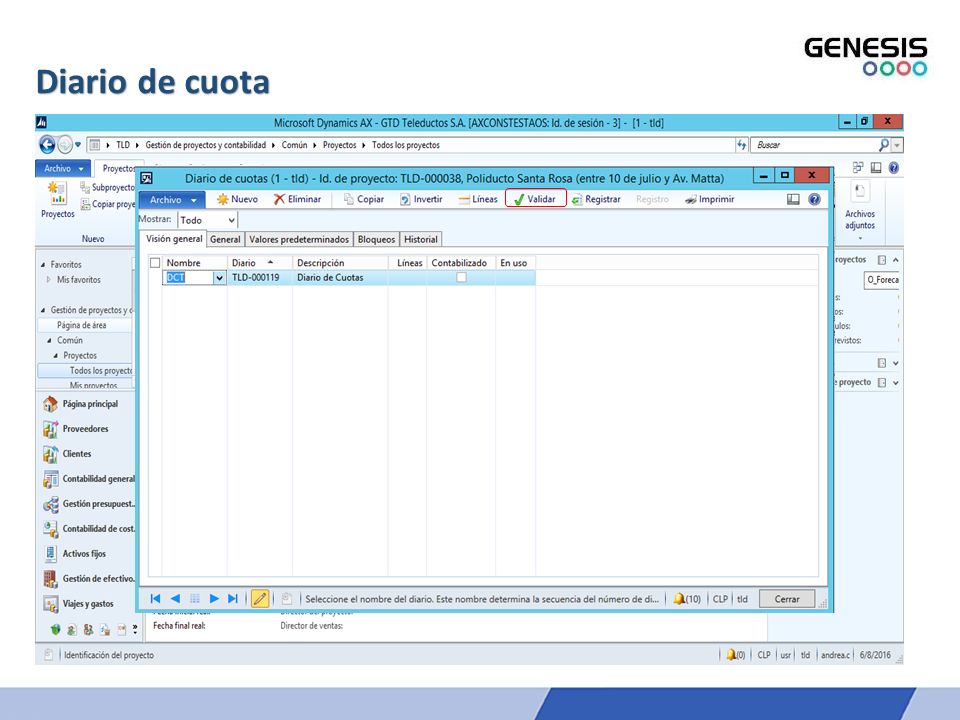Go to next record arrow
This screenshot has height=720, width=960.
point(214,599)
